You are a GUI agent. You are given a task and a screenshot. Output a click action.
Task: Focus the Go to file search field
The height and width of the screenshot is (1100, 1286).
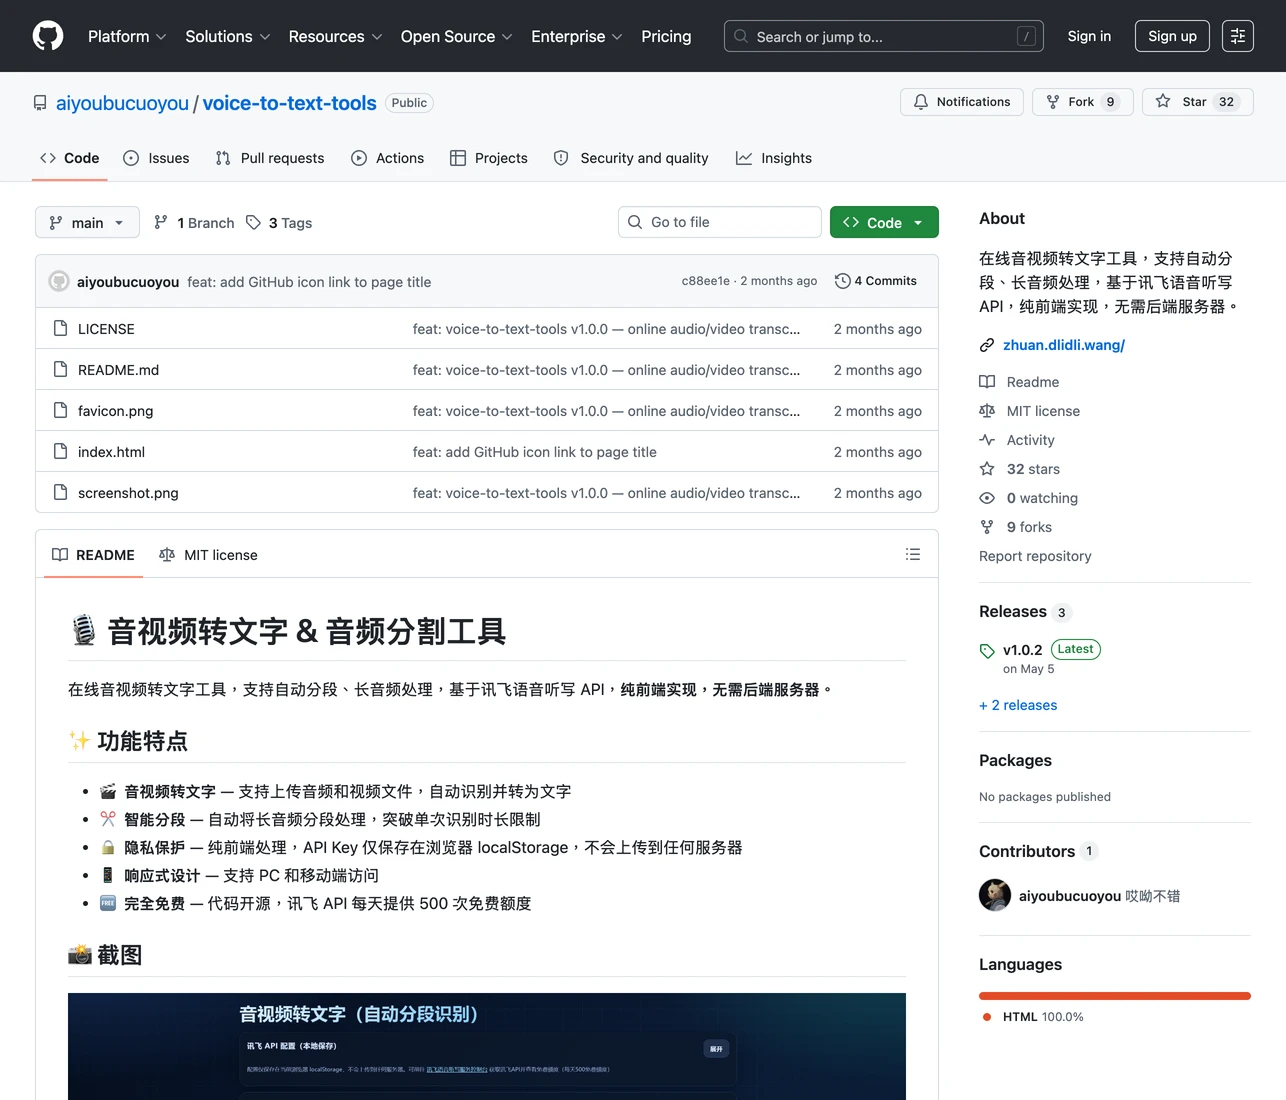pyautogui.click(x=720, y=222)
